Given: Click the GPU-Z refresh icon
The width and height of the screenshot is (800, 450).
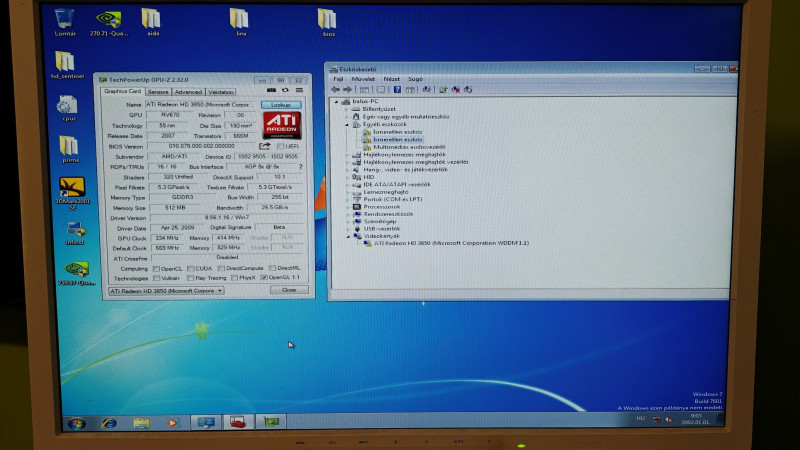Looking at the screenshot, I should [285, 90].
